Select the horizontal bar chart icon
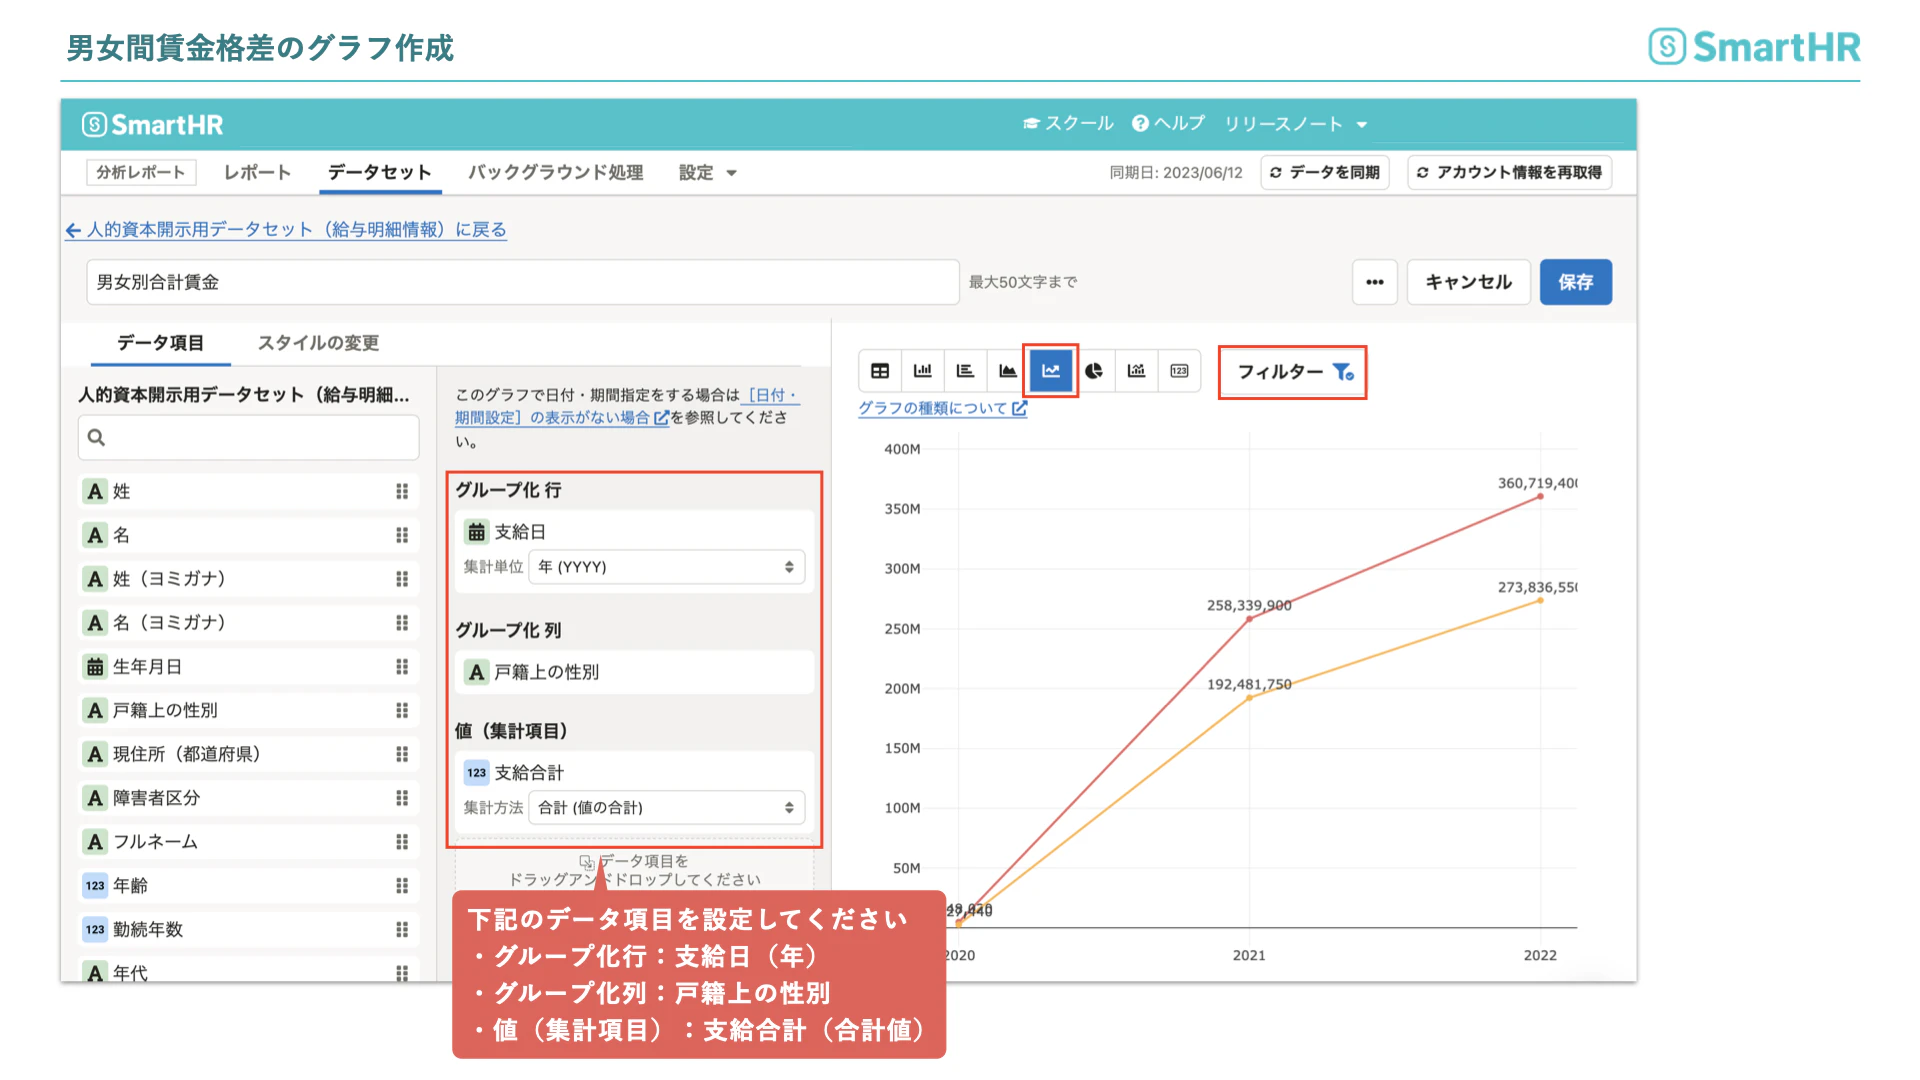 (965, 371)
